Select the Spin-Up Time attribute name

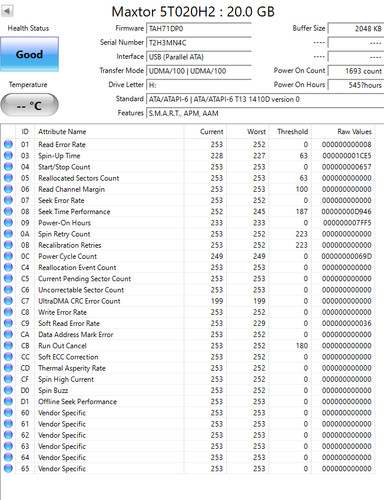59,156
